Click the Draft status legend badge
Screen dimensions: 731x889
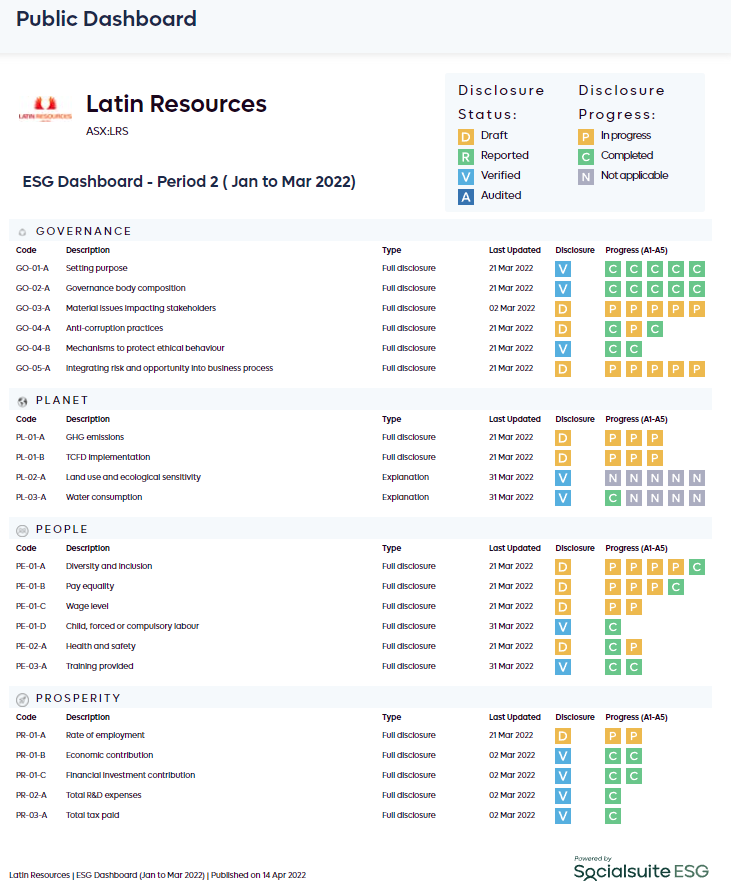click(466, 137)
